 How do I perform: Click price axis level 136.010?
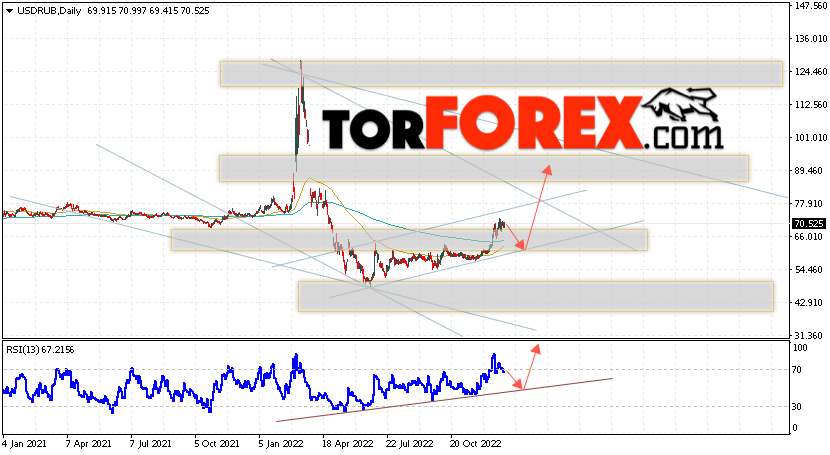[x=810, y=39]
